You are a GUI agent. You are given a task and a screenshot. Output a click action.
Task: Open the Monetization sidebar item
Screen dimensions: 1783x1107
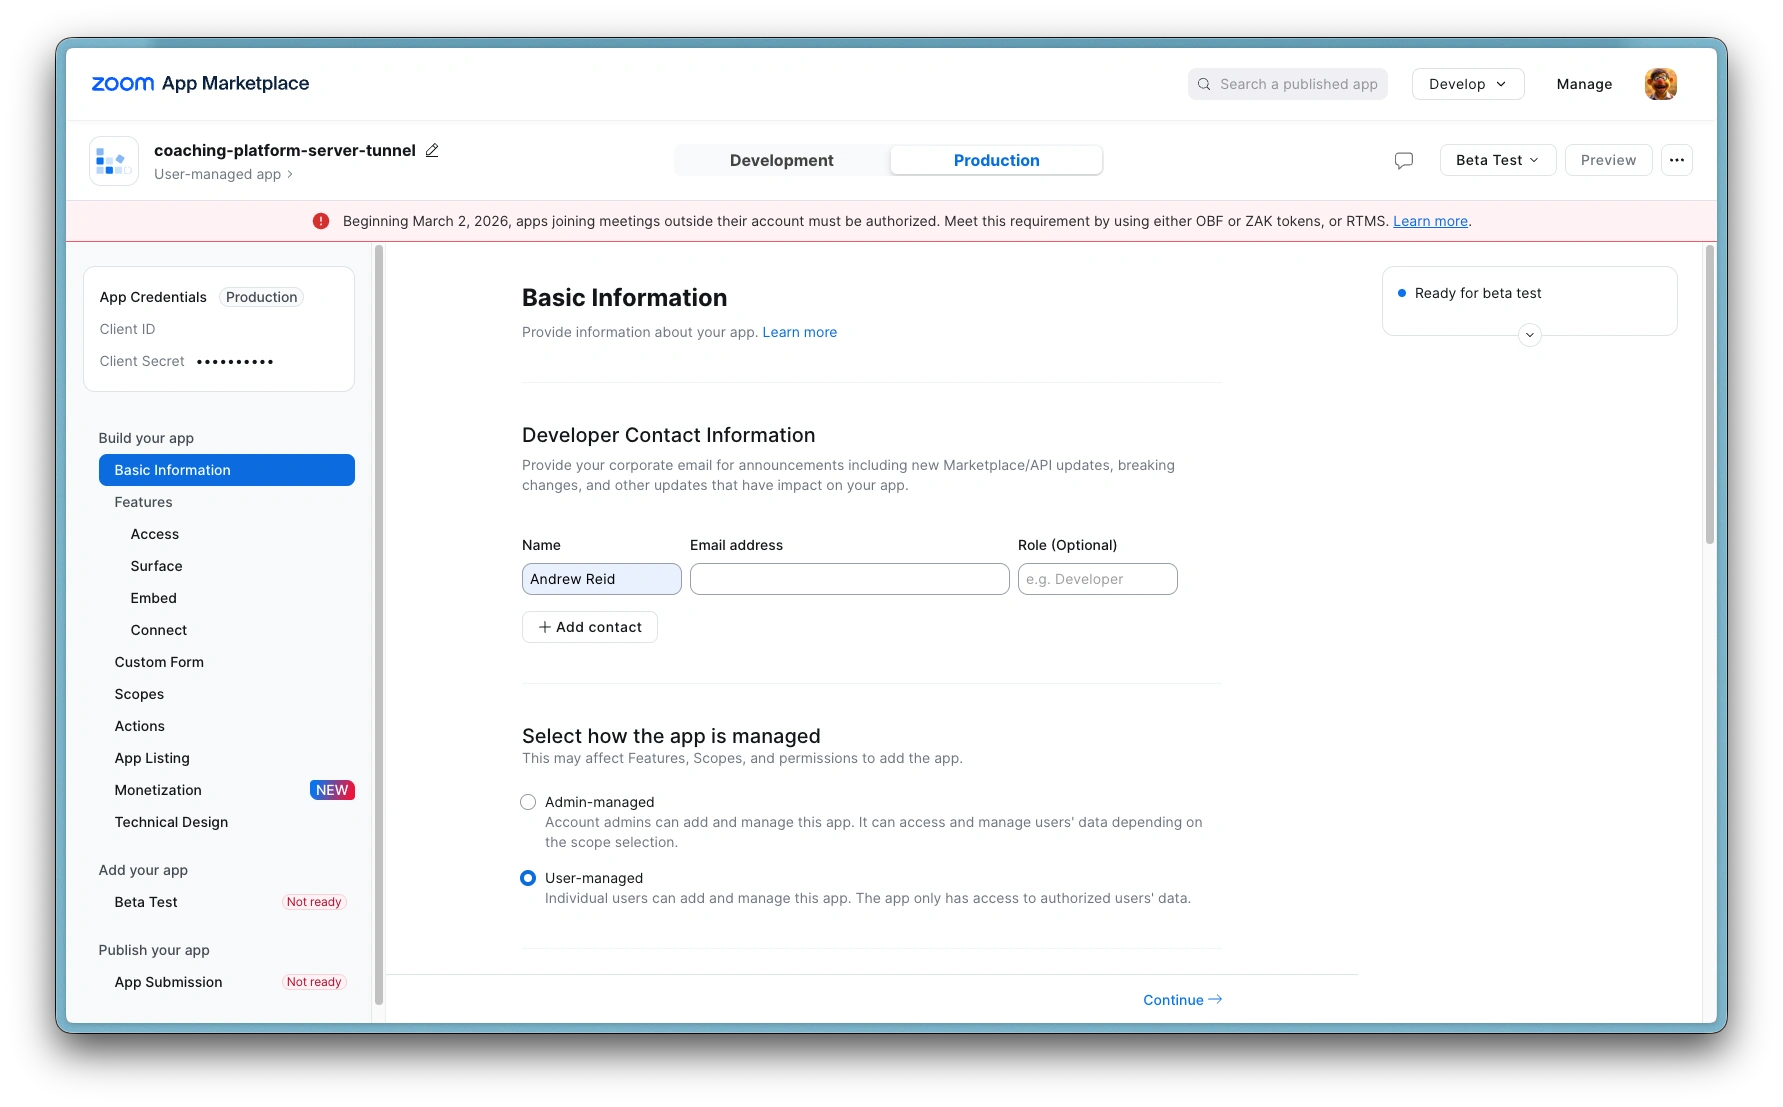click(x=158, y=790)
